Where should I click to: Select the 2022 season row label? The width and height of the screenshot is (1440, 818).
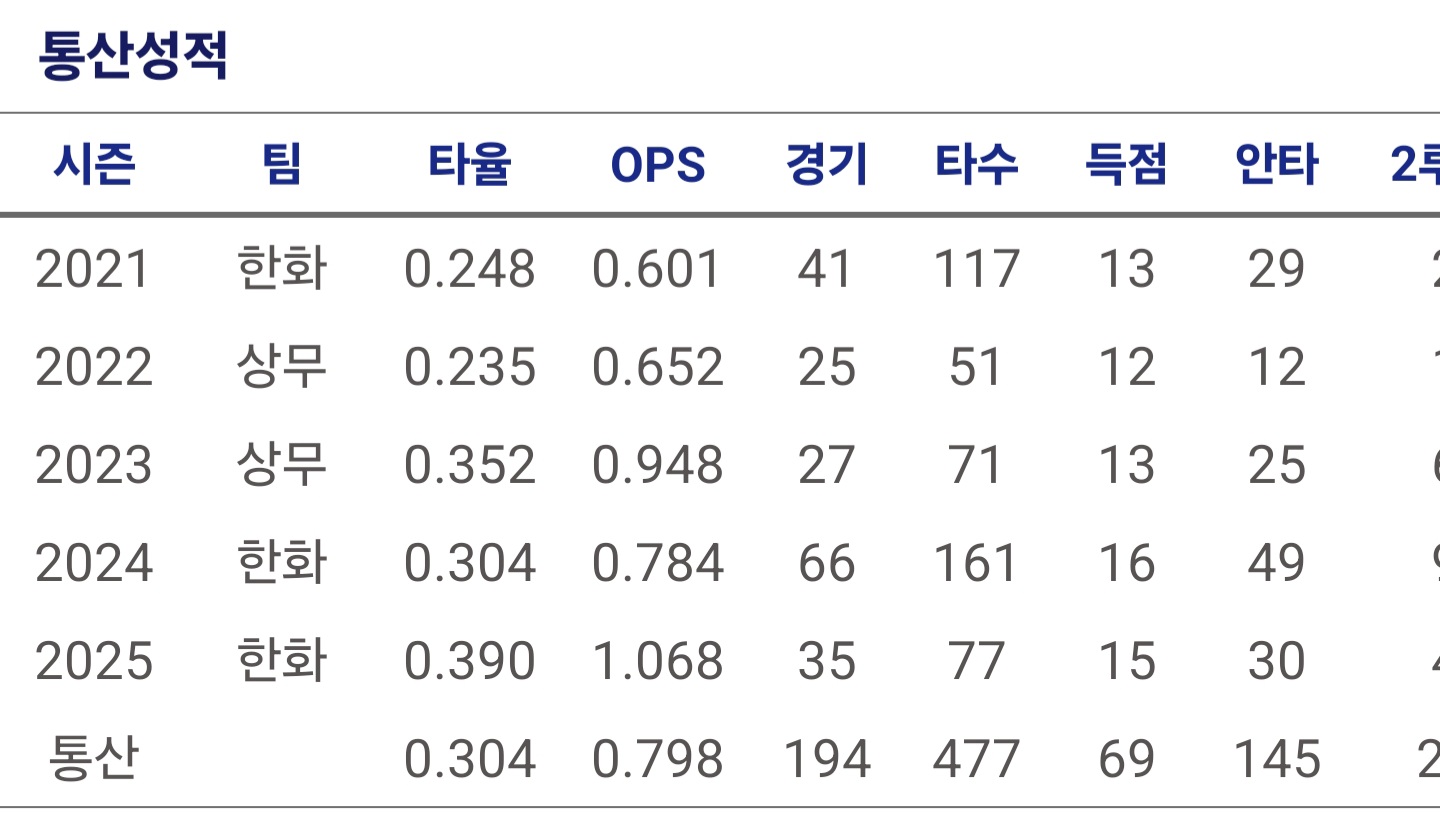click(x=94, y=368)
